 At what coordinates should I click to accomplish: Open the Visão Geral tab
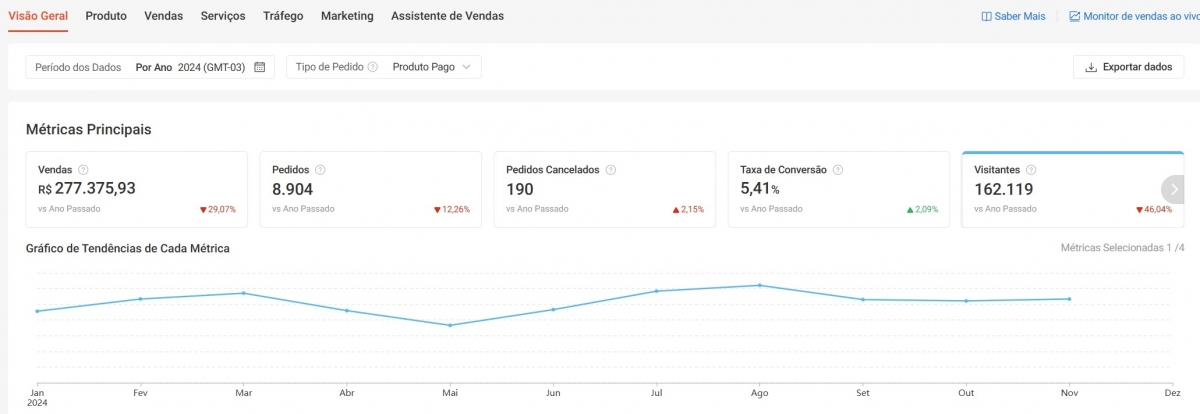(x=38, y=16)
